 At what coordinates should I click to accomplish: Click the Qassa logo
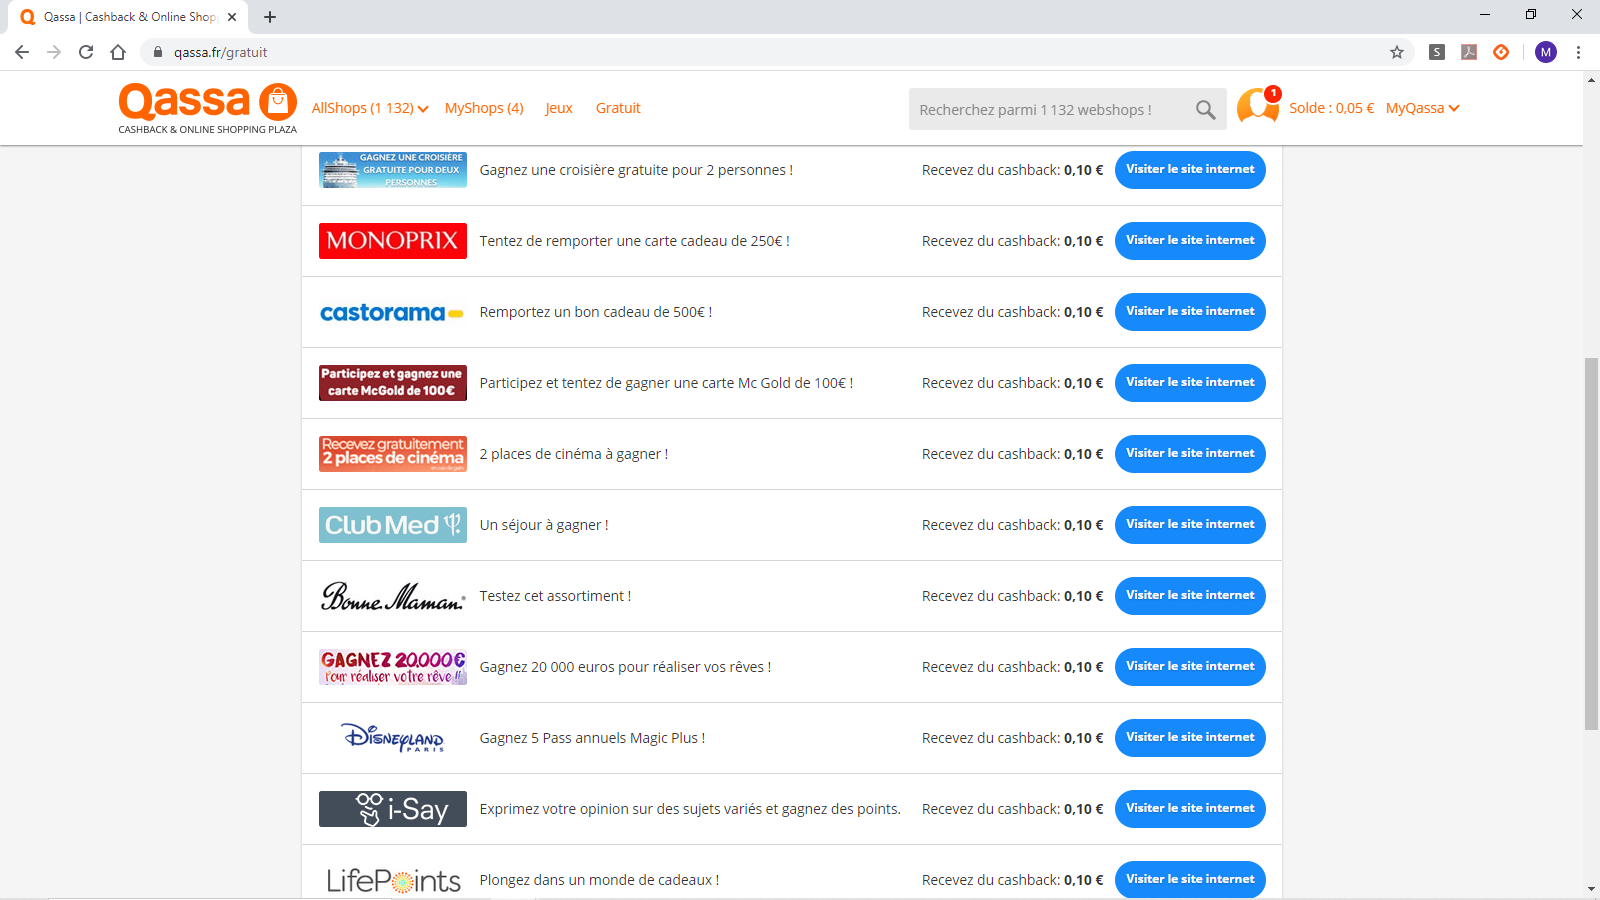point(208,108)
